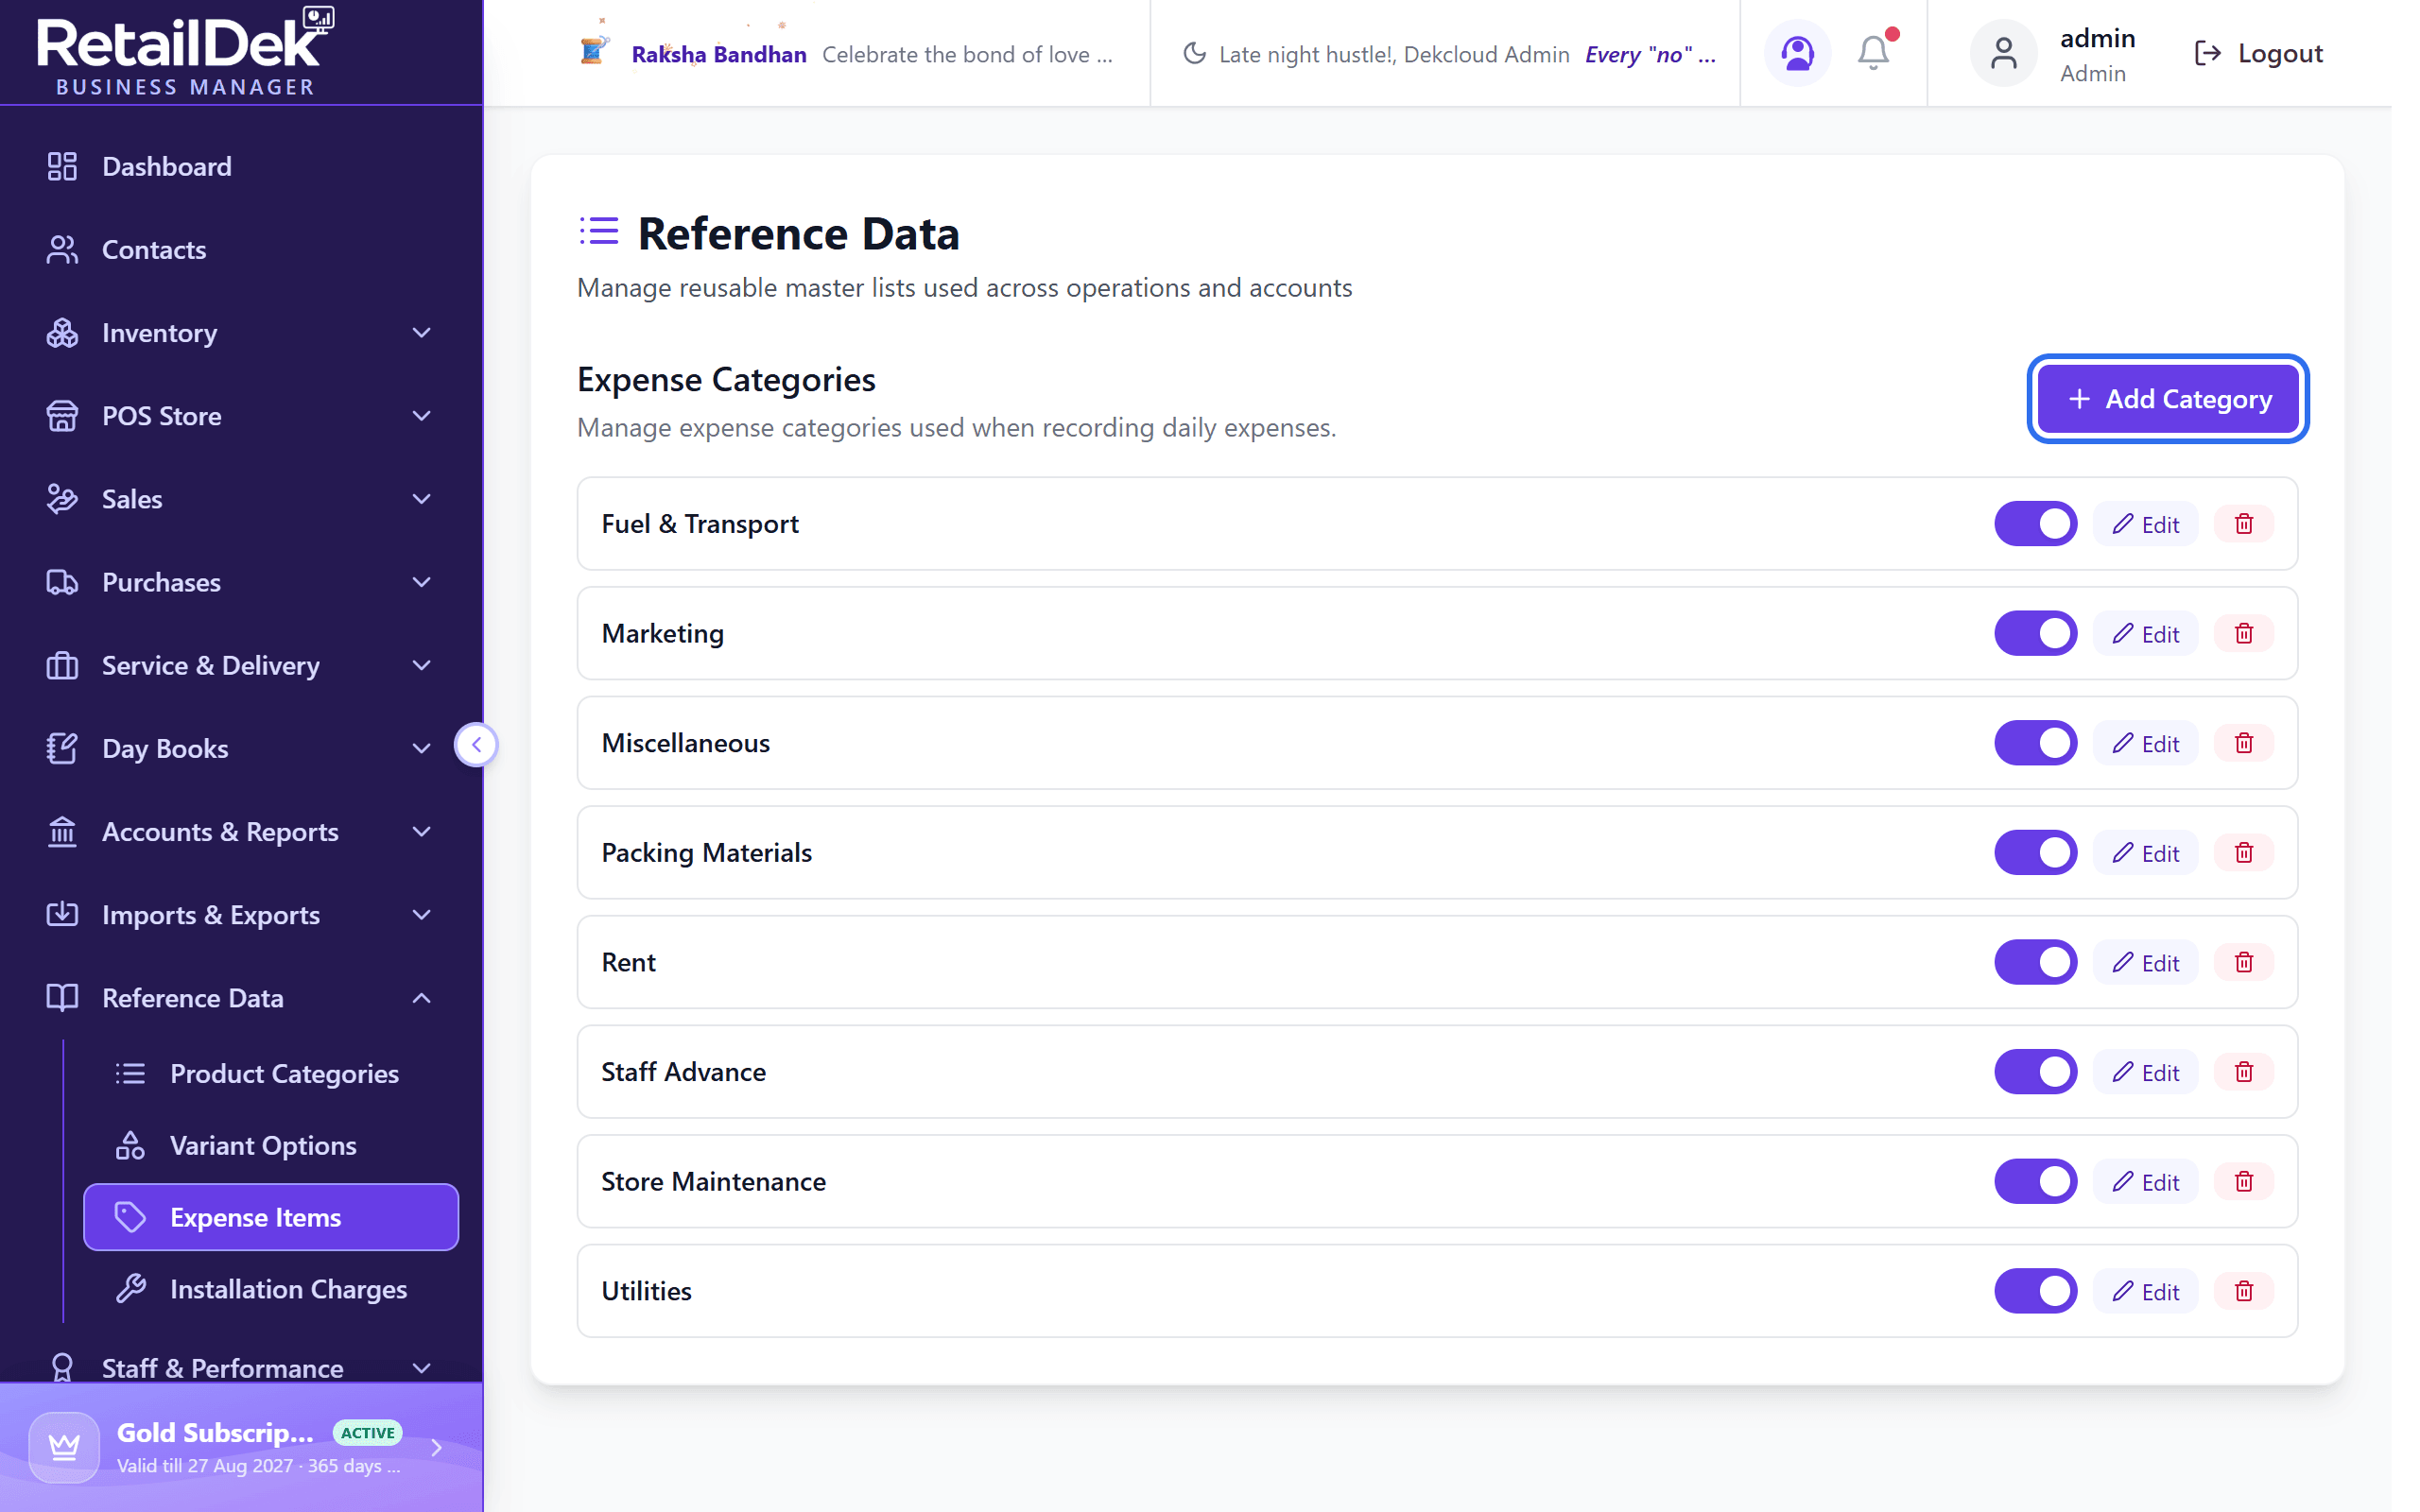Open the notifications bell
Image resolution: width=2420 pixels, height=1512 pixels.
pos(1873,53)
